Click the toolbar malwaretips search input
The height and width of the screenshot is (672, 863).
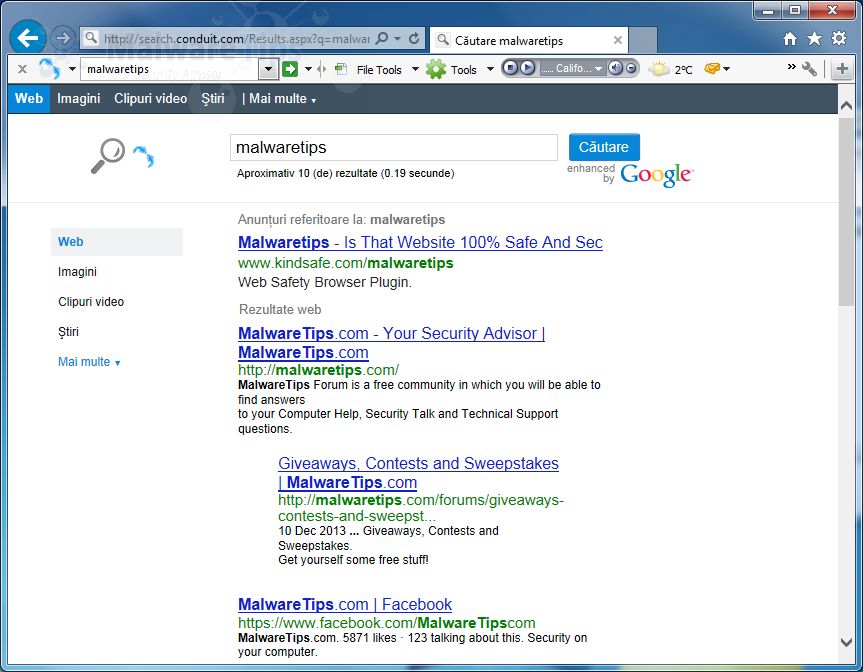(170, 69)
